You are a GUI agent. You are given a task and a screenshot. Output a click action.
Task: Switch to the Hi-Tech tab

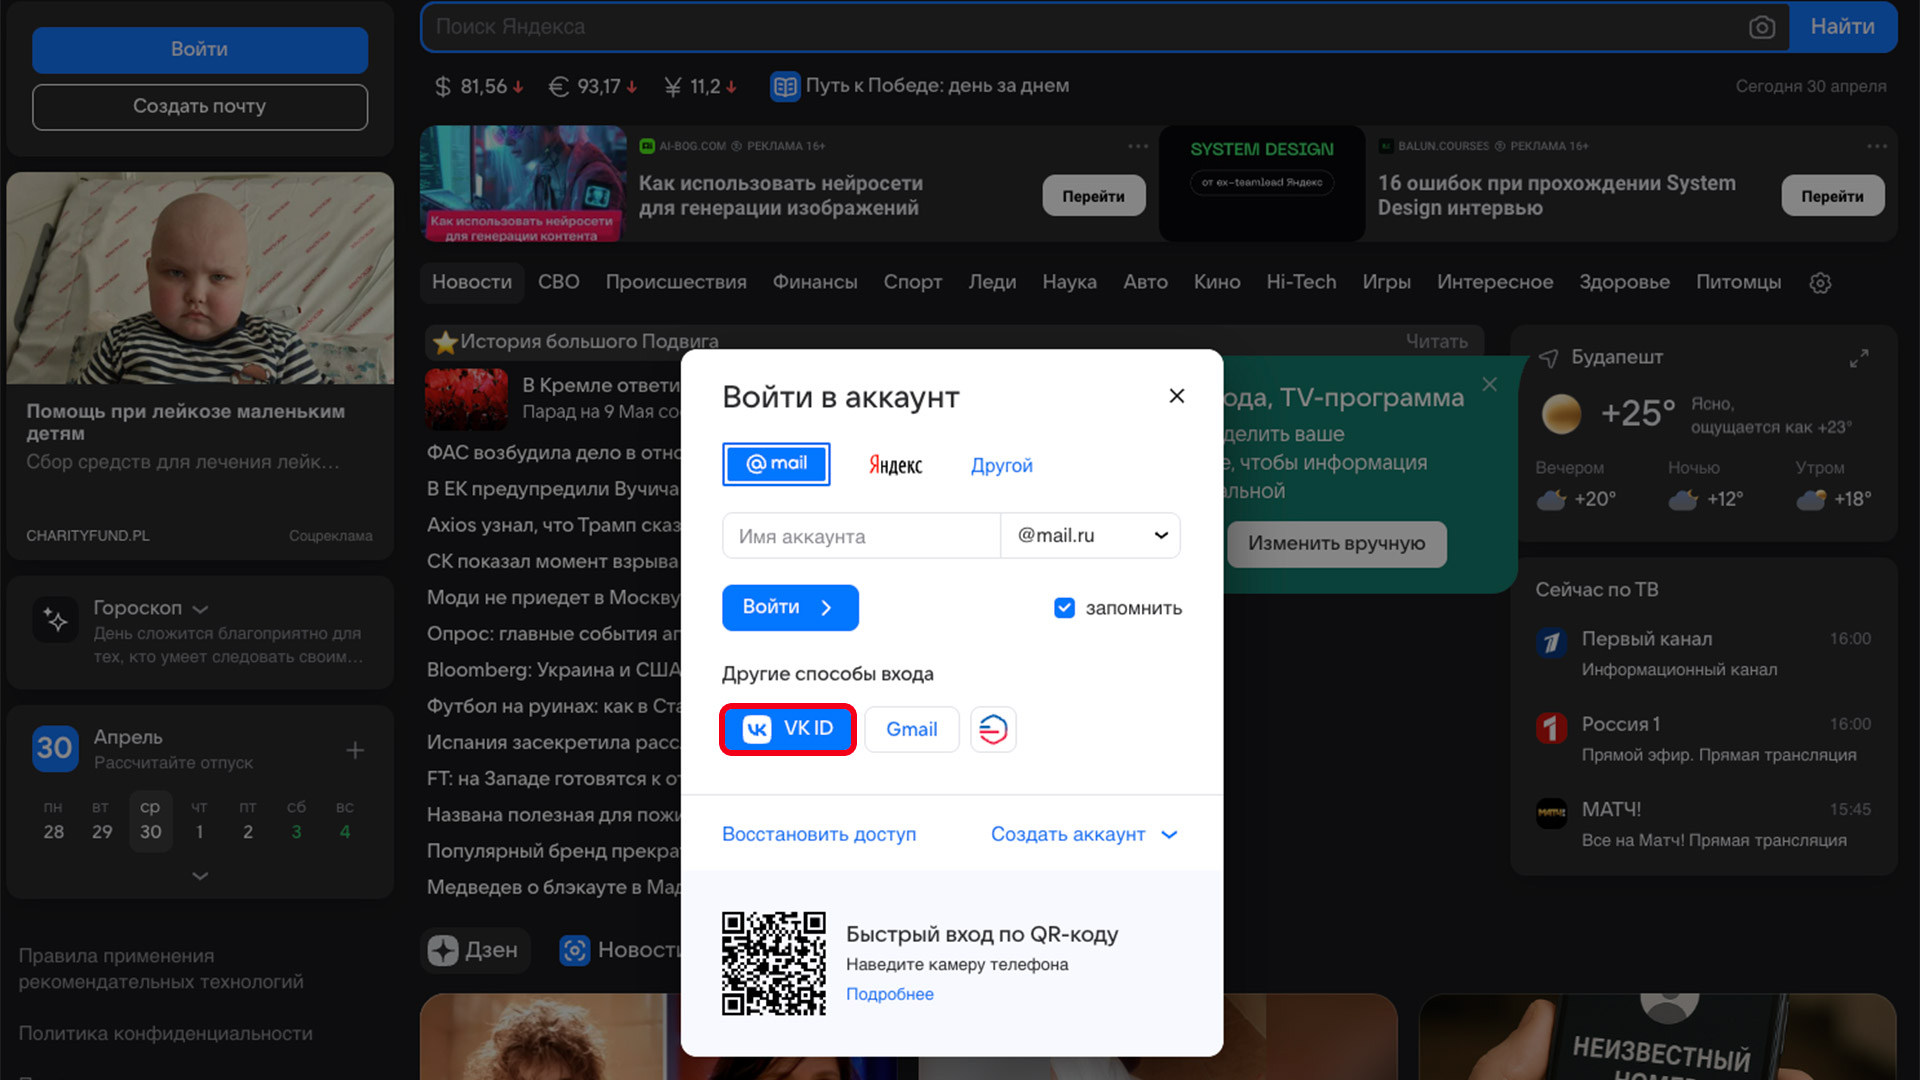tap(1301, 282)
